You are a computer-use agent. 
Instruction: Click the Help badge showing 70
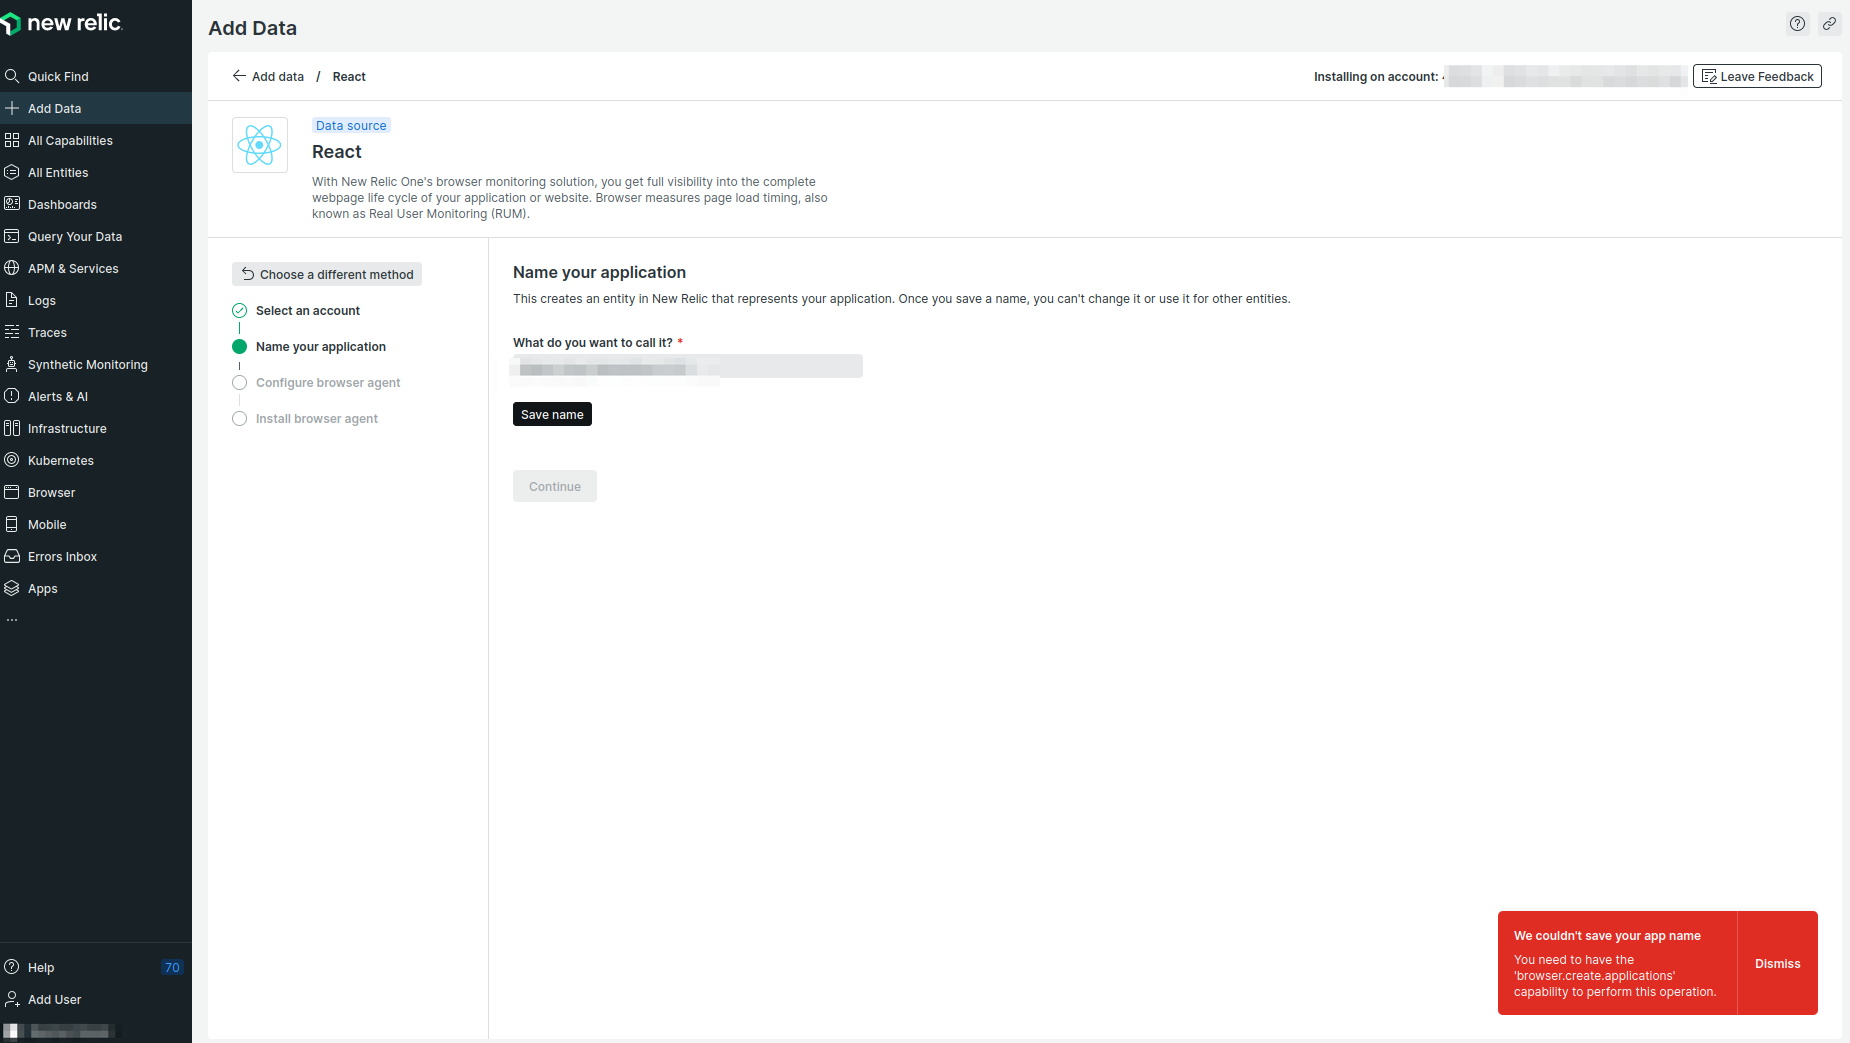[172, 967]
